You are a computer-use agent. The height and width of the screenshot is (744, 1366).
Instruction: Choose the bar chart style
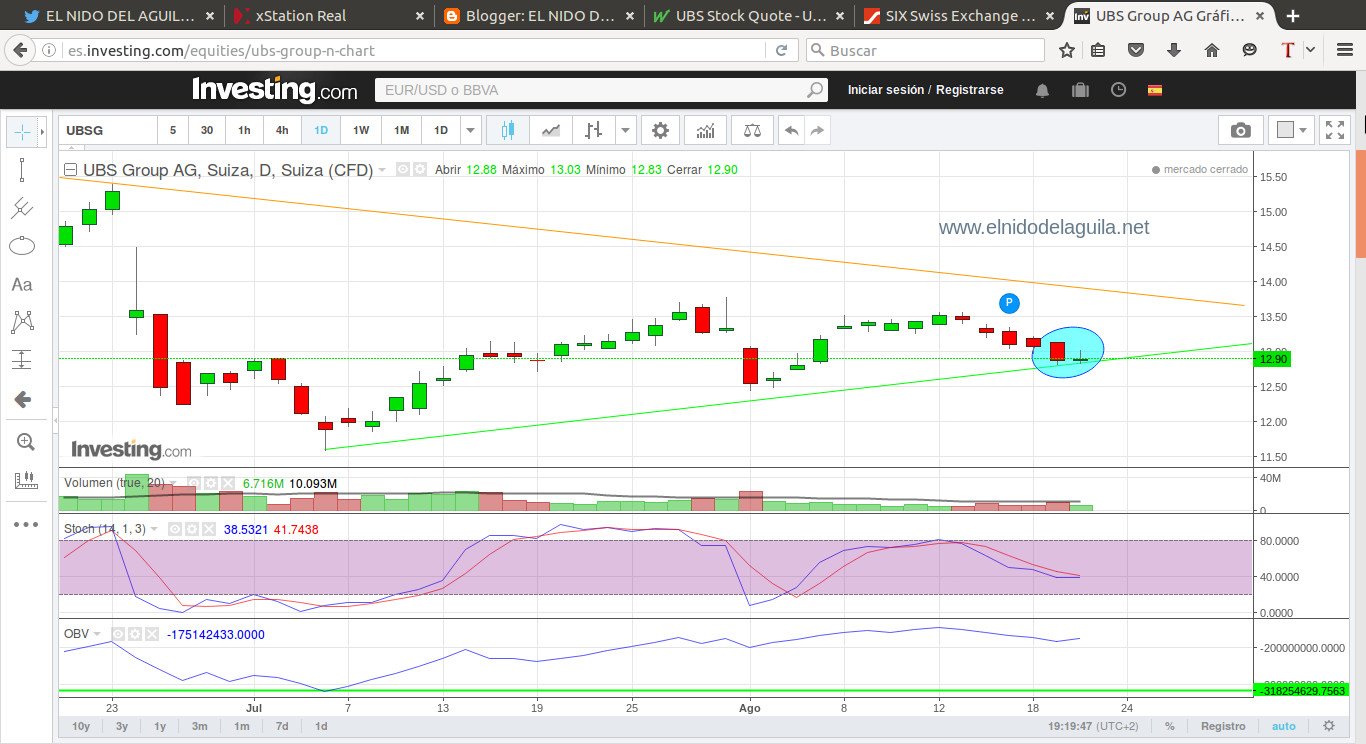[x=594, y=130]
